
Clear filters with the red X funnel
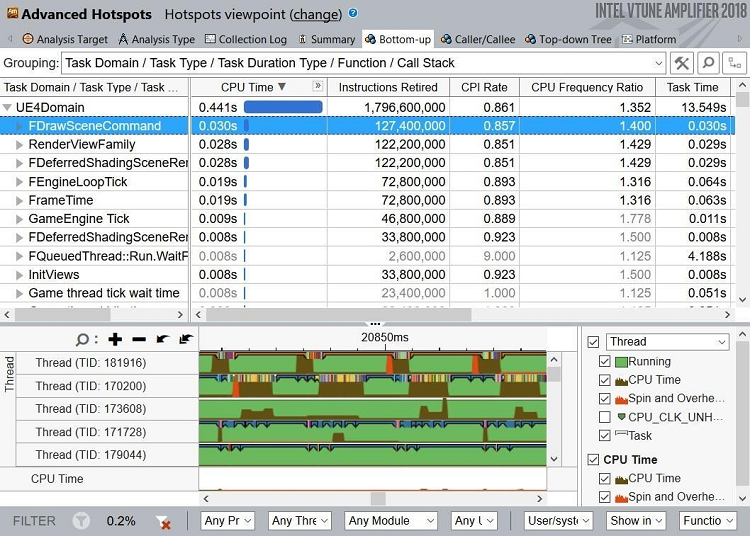tap(164, 522)
